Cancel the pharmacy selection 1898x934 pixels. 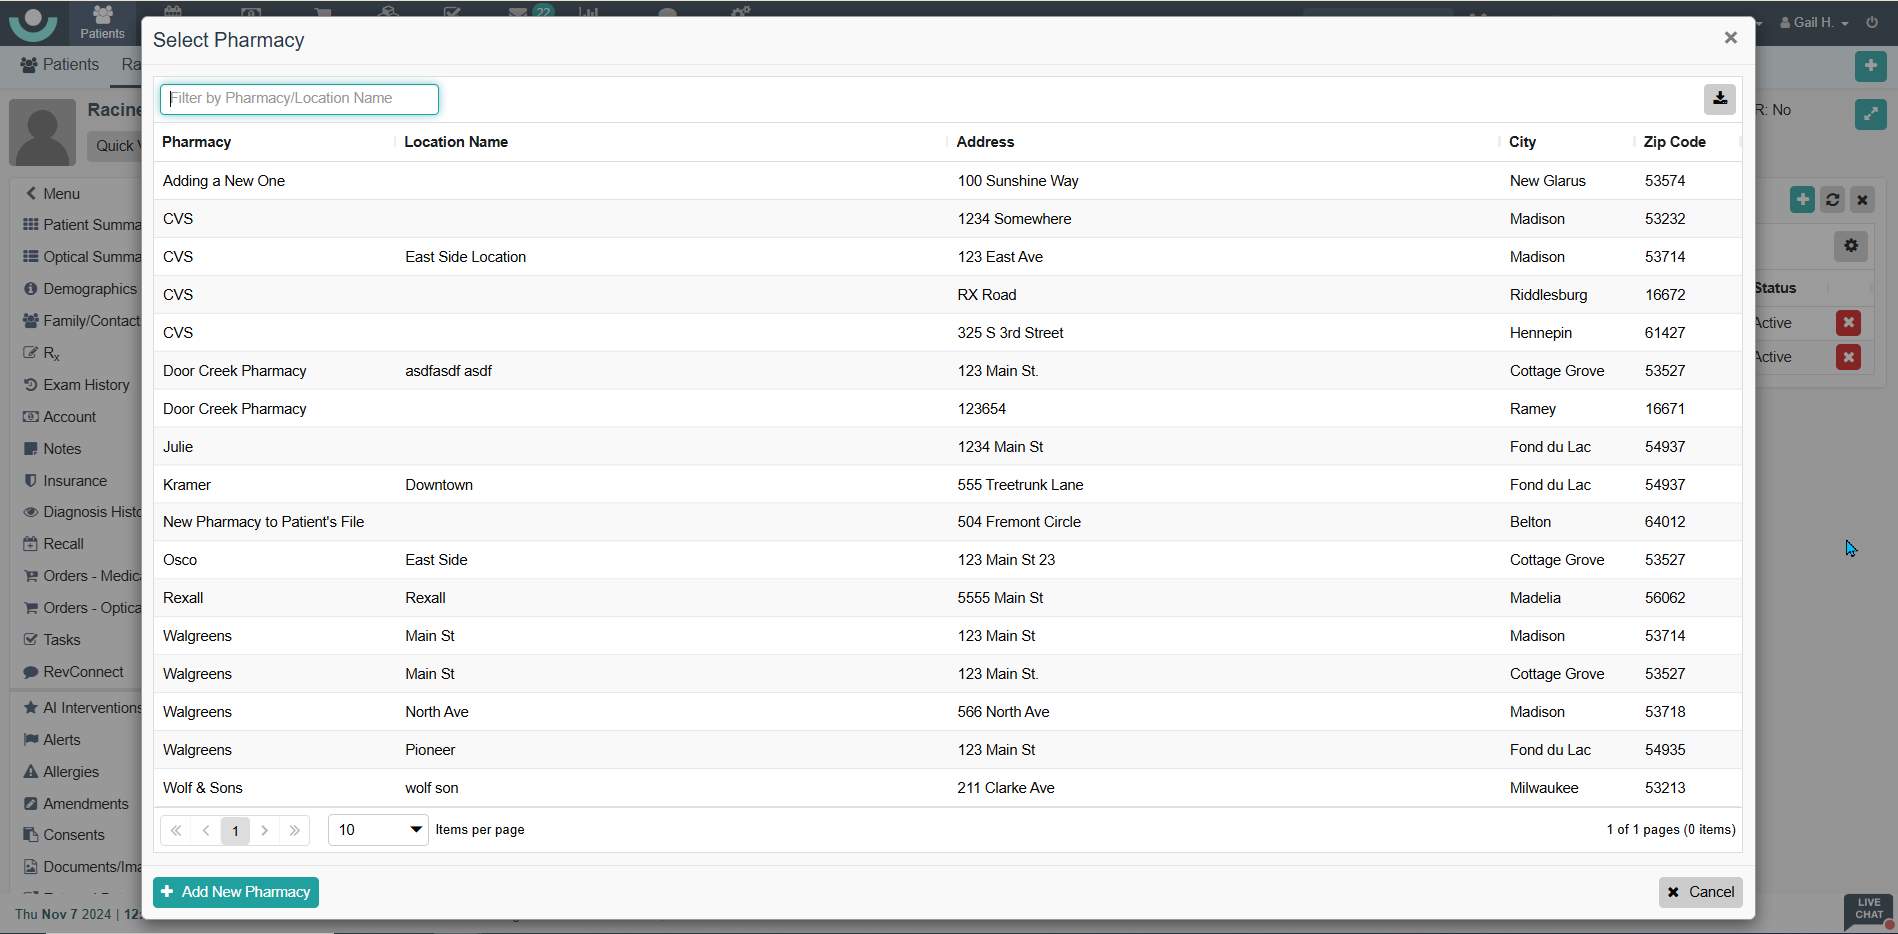pos(1700,892)
